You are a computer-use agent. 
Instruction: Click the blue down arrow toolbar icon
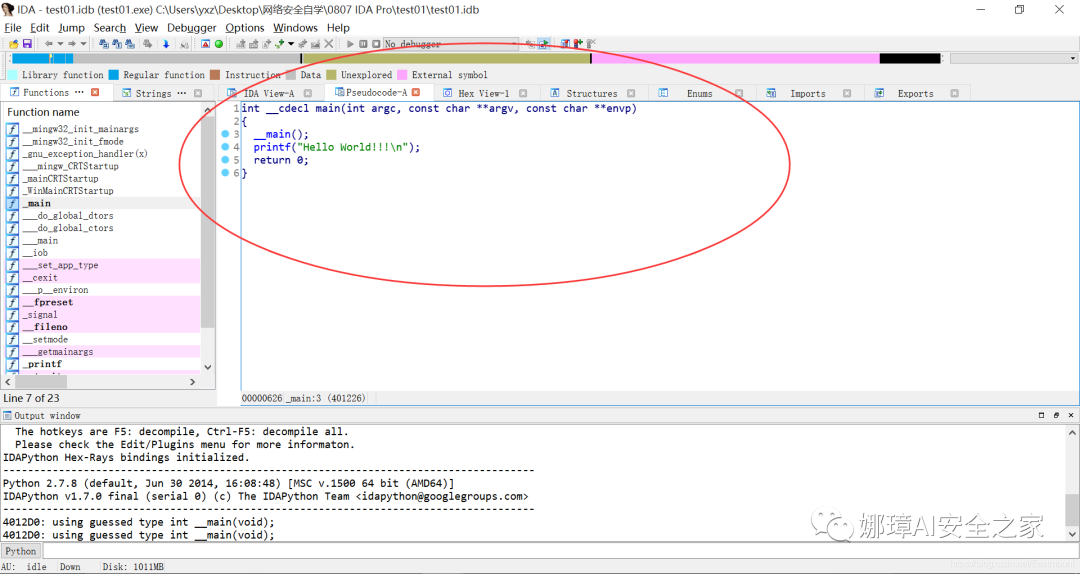click(166, 43)
